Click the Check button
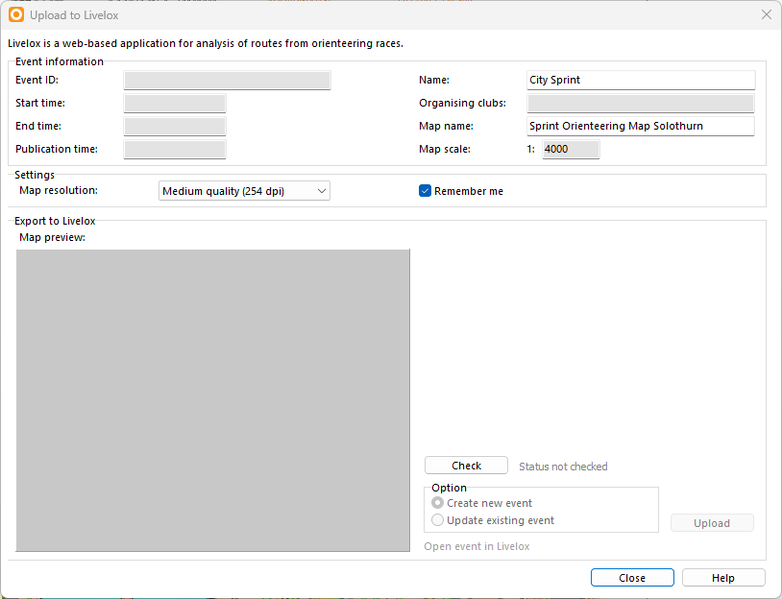This screenshot has height=599, width=782. coord(466,465)
